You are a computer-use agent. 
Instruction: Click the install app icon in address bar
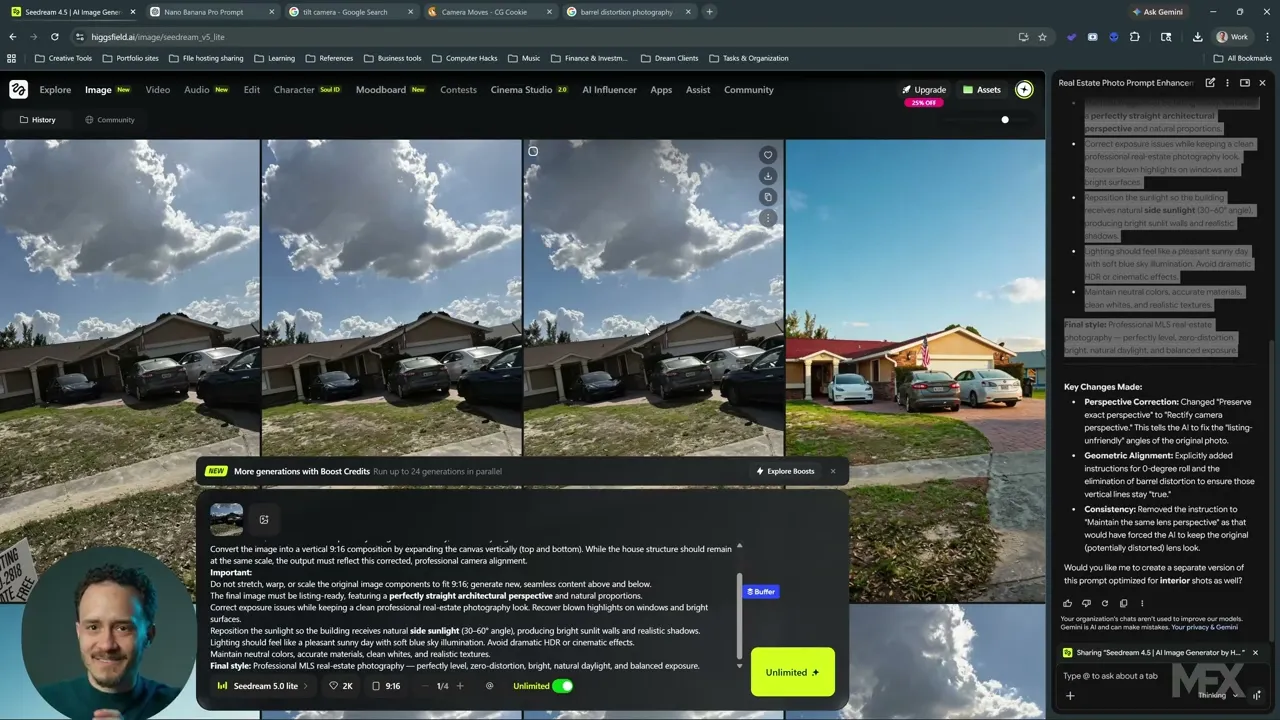point(1023,37)
